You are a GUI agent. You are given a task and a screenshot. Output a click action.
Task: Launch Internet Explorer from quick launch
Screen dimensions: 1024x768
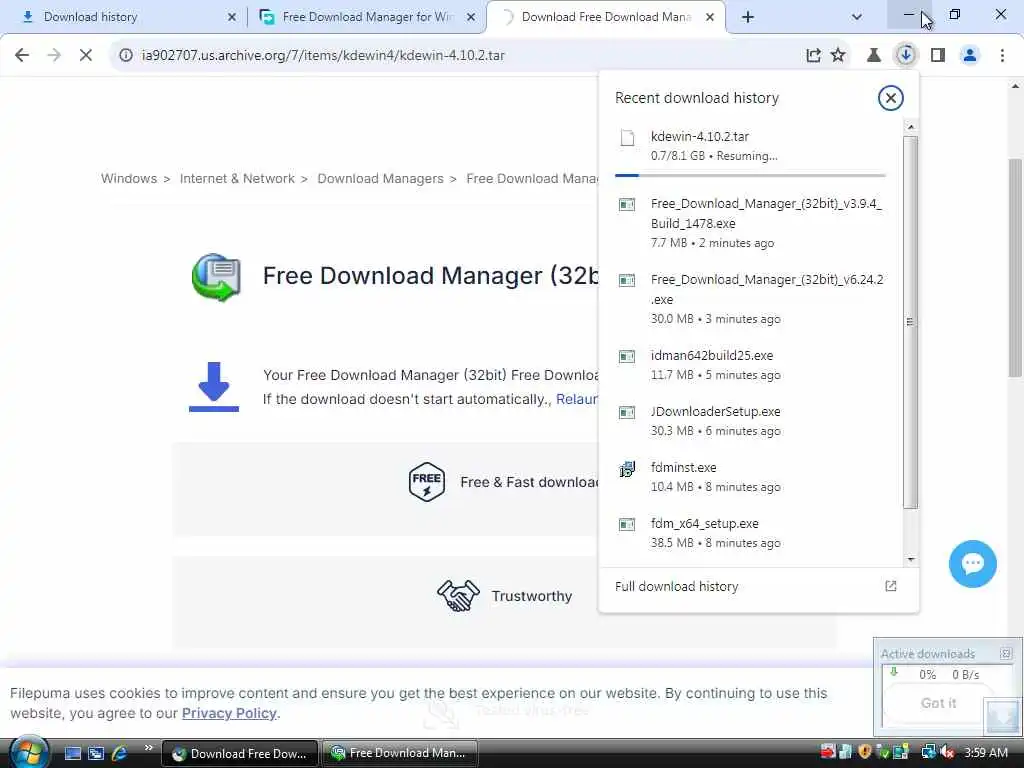coord(120,754)
